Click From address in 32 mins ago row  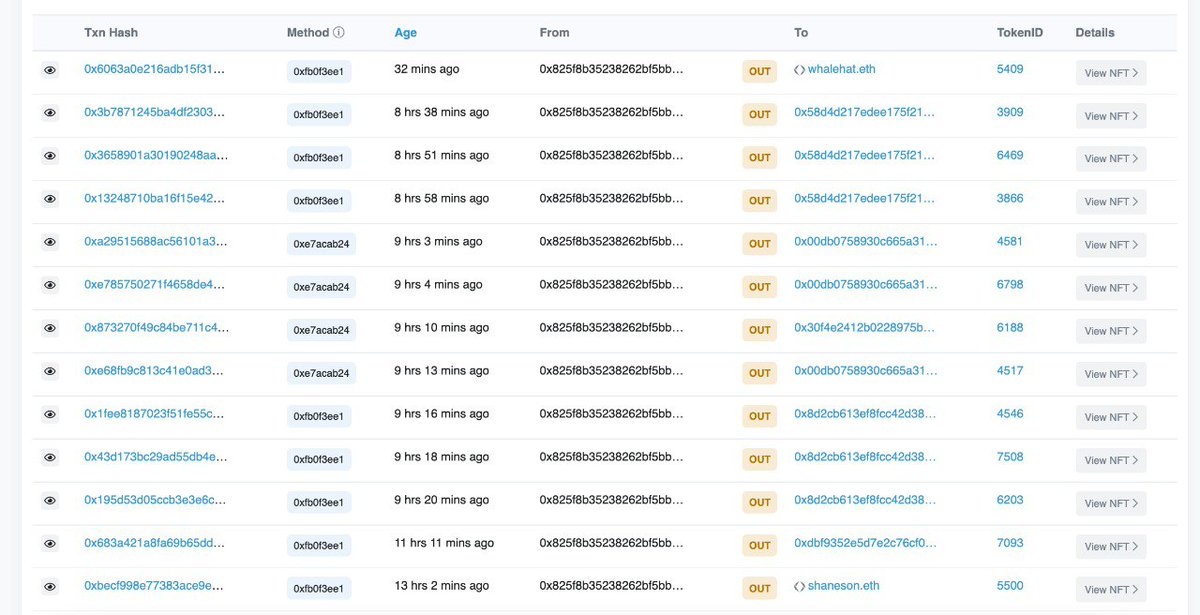point(611,70)
